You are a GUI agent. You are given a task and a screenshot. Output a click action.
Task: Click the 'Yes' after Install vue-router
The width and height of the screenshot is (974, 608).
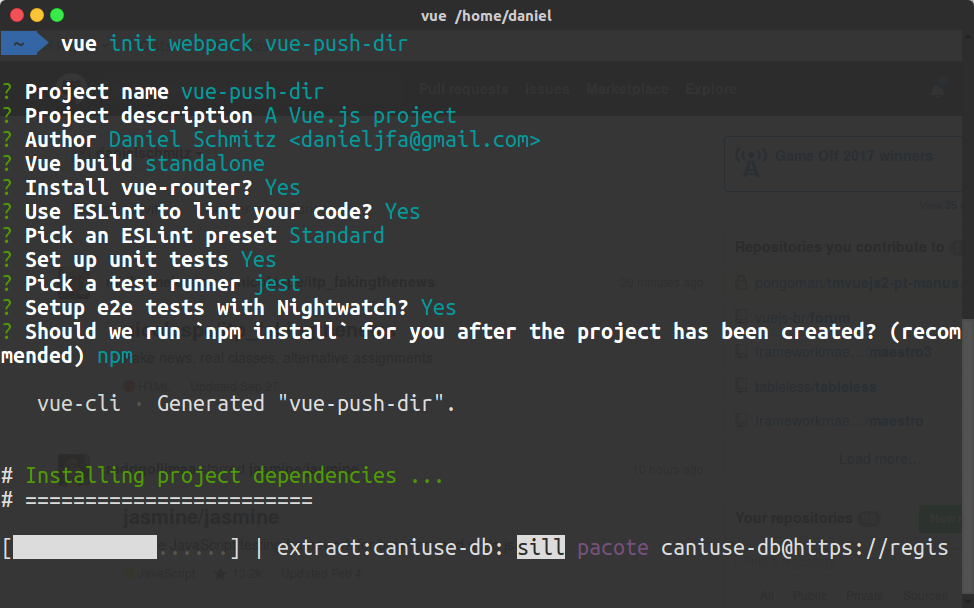coord(283,188)
